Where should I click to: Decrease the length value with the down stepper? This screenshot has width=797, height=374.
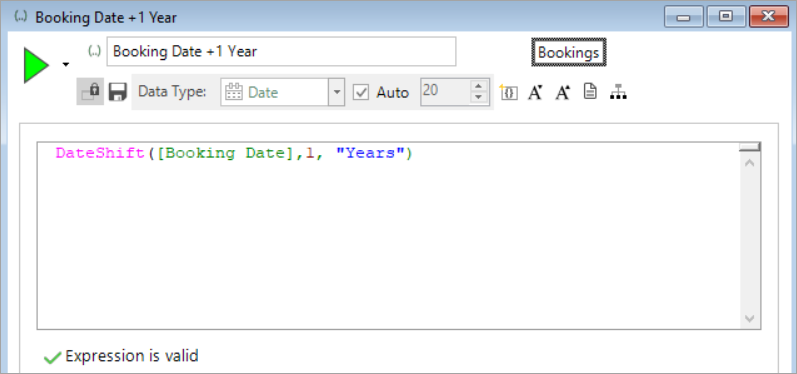click(x=478, y=98)
